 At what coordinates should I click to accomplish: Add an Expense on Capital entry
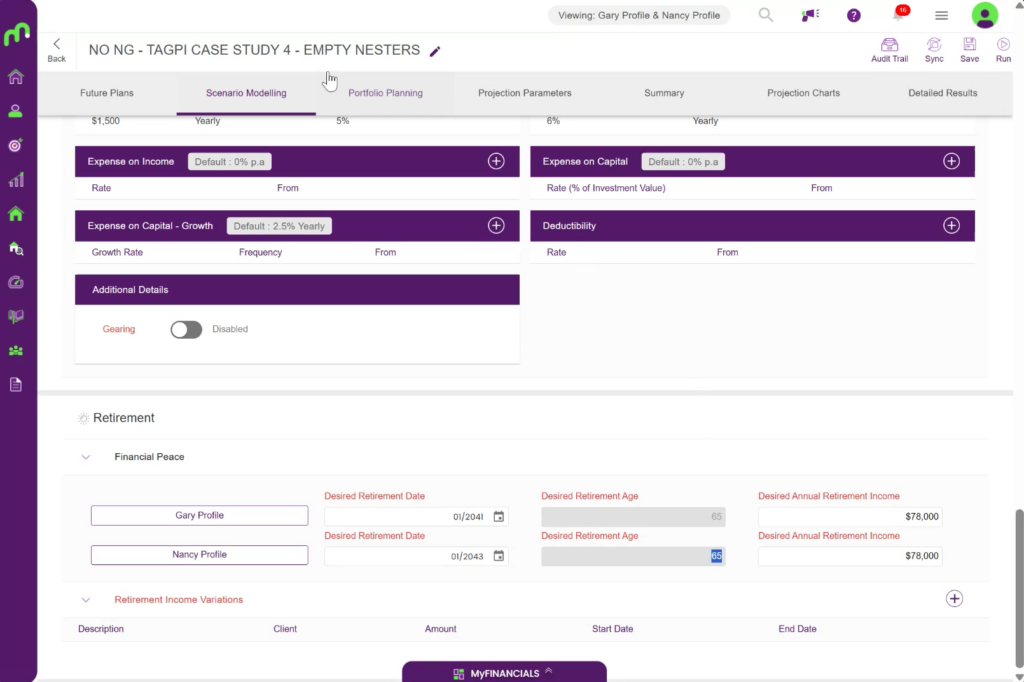pos(952,161)
